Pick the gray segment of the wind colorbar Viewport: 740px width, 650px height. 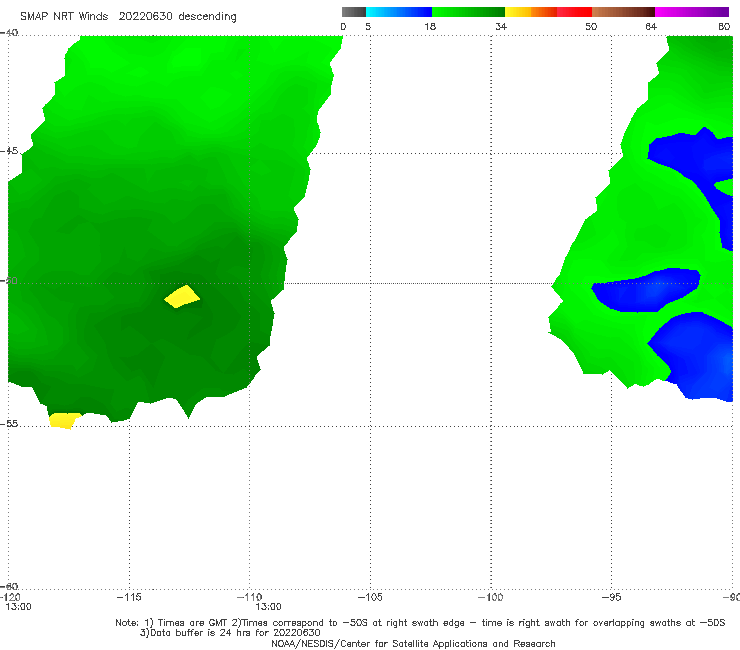[354, 12]
